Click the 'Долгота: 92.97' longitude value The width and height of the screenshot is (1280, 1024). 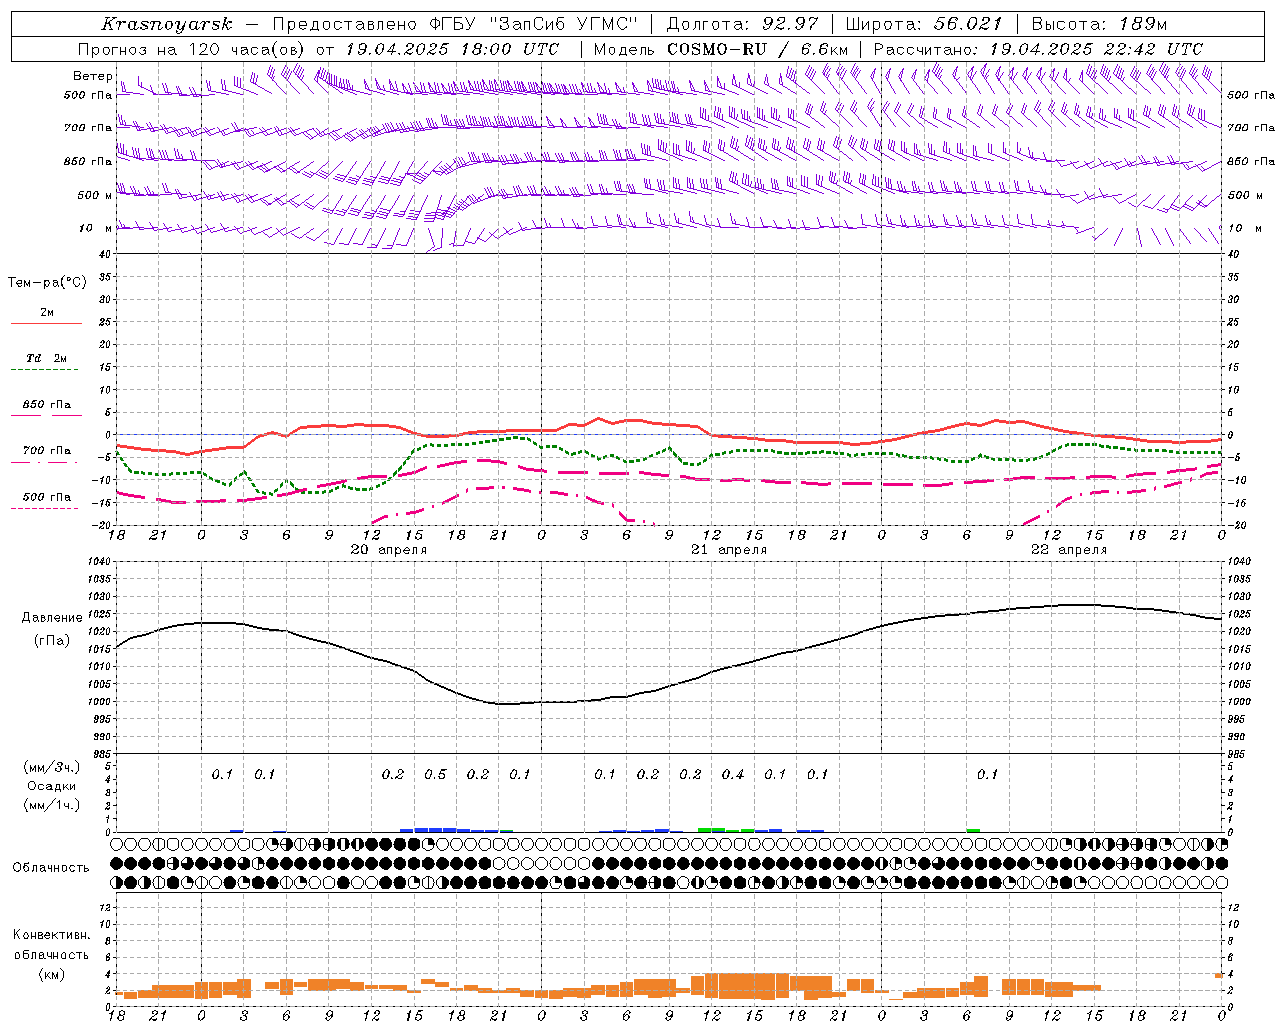[x=742, y=24]
